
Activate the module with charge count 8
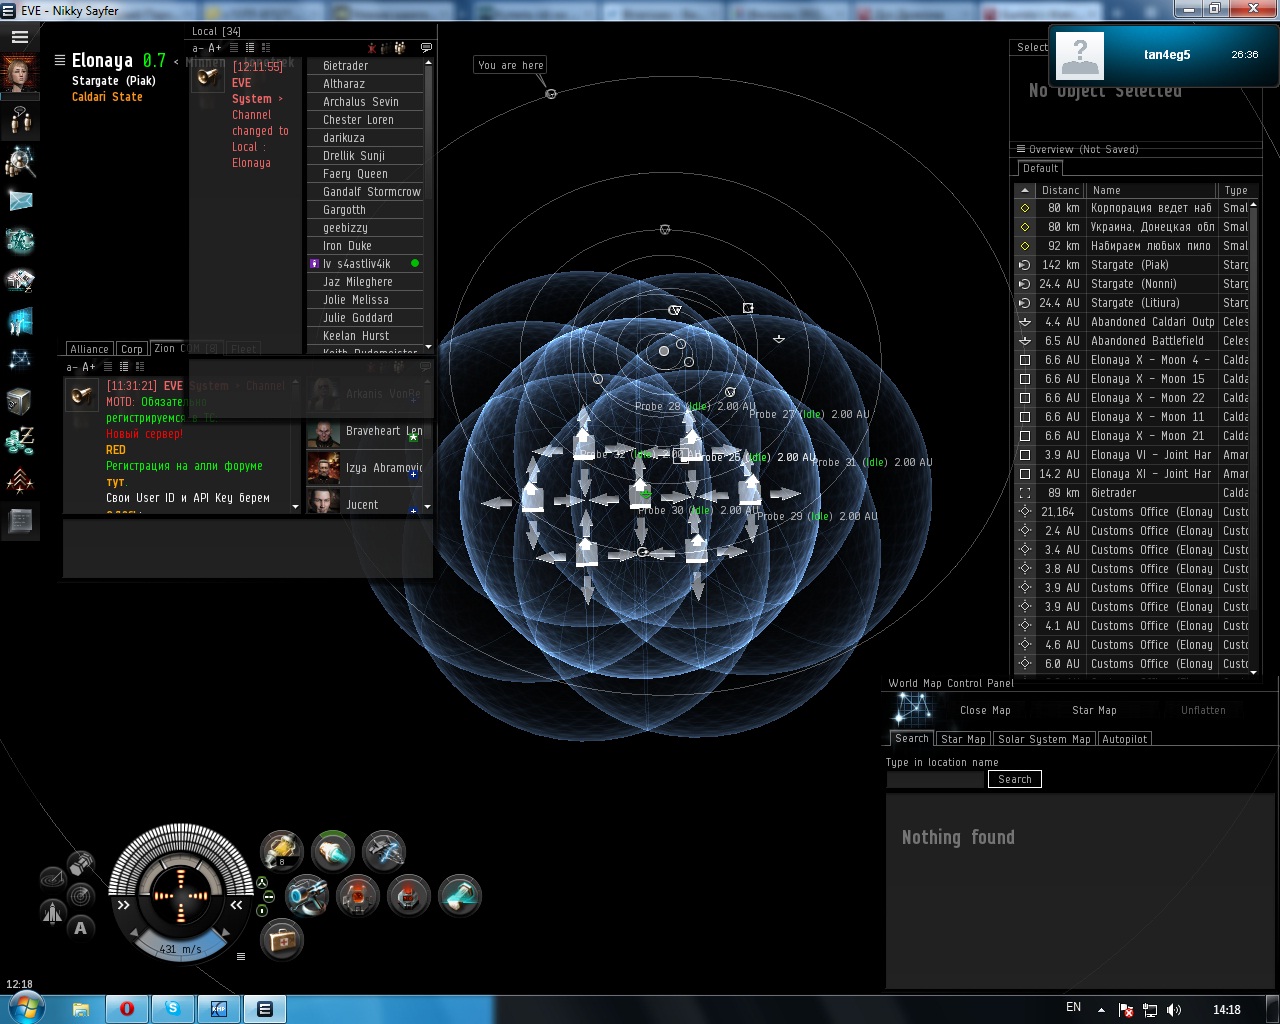pos(282,851)
